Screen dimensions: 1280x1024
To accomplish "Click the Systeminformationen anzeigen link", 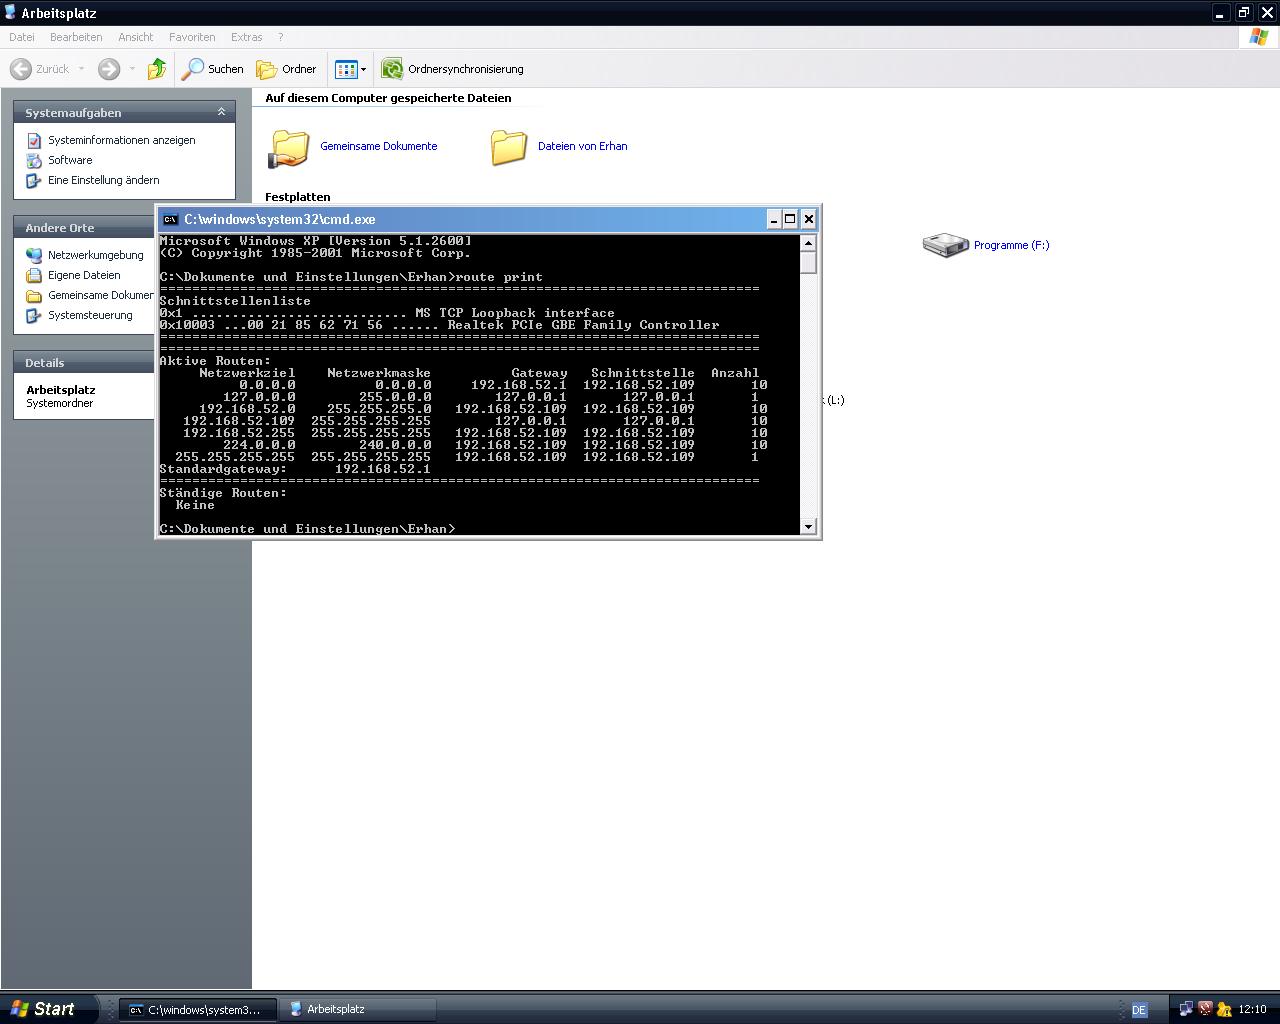I will tap(122, 140).
